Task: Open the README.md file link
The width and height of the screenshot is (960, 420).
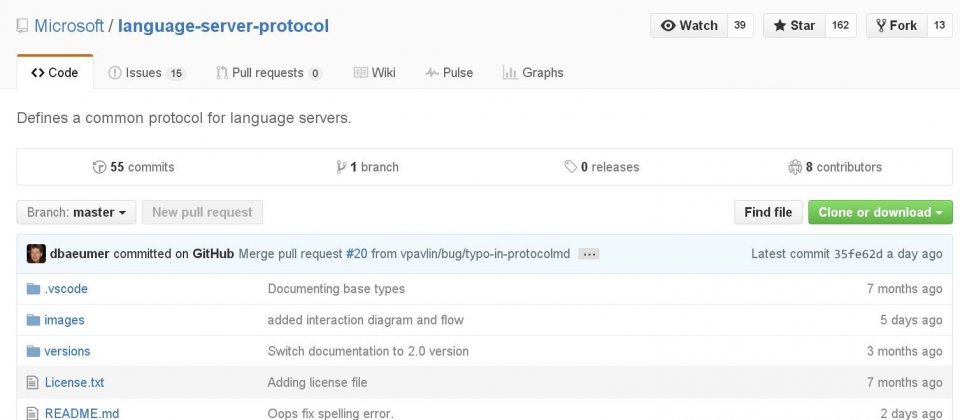Action: coord(82,414)
